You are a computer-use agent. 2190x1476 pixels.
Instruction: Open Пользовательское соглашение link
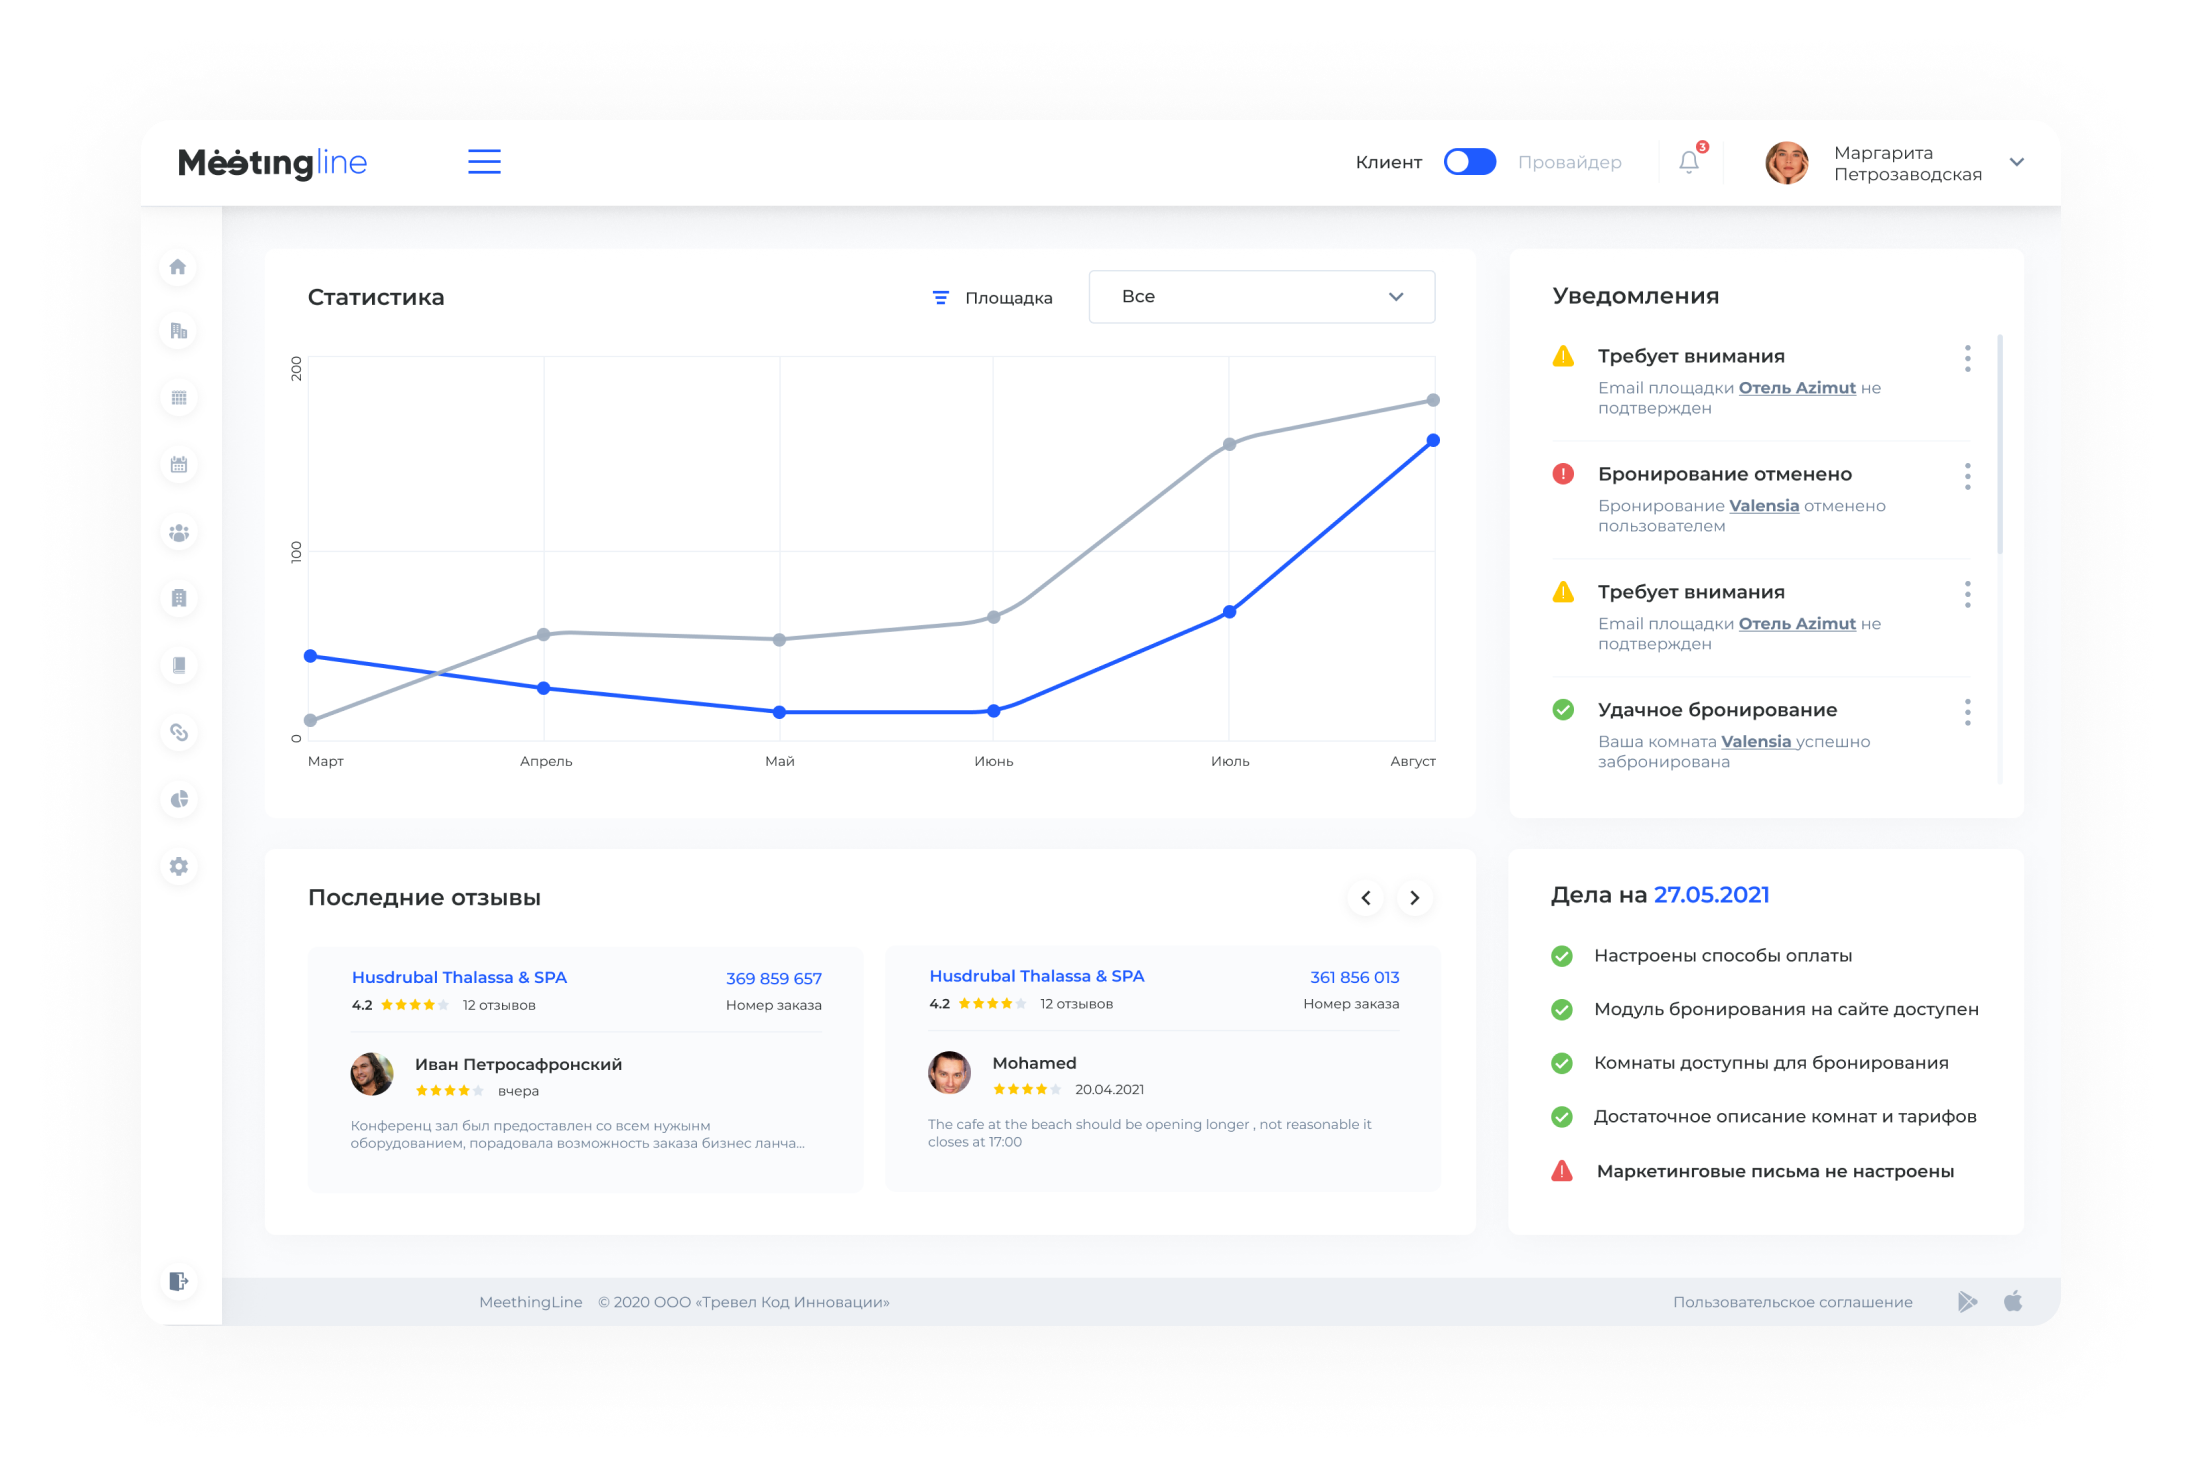tap(1792, 1302)
